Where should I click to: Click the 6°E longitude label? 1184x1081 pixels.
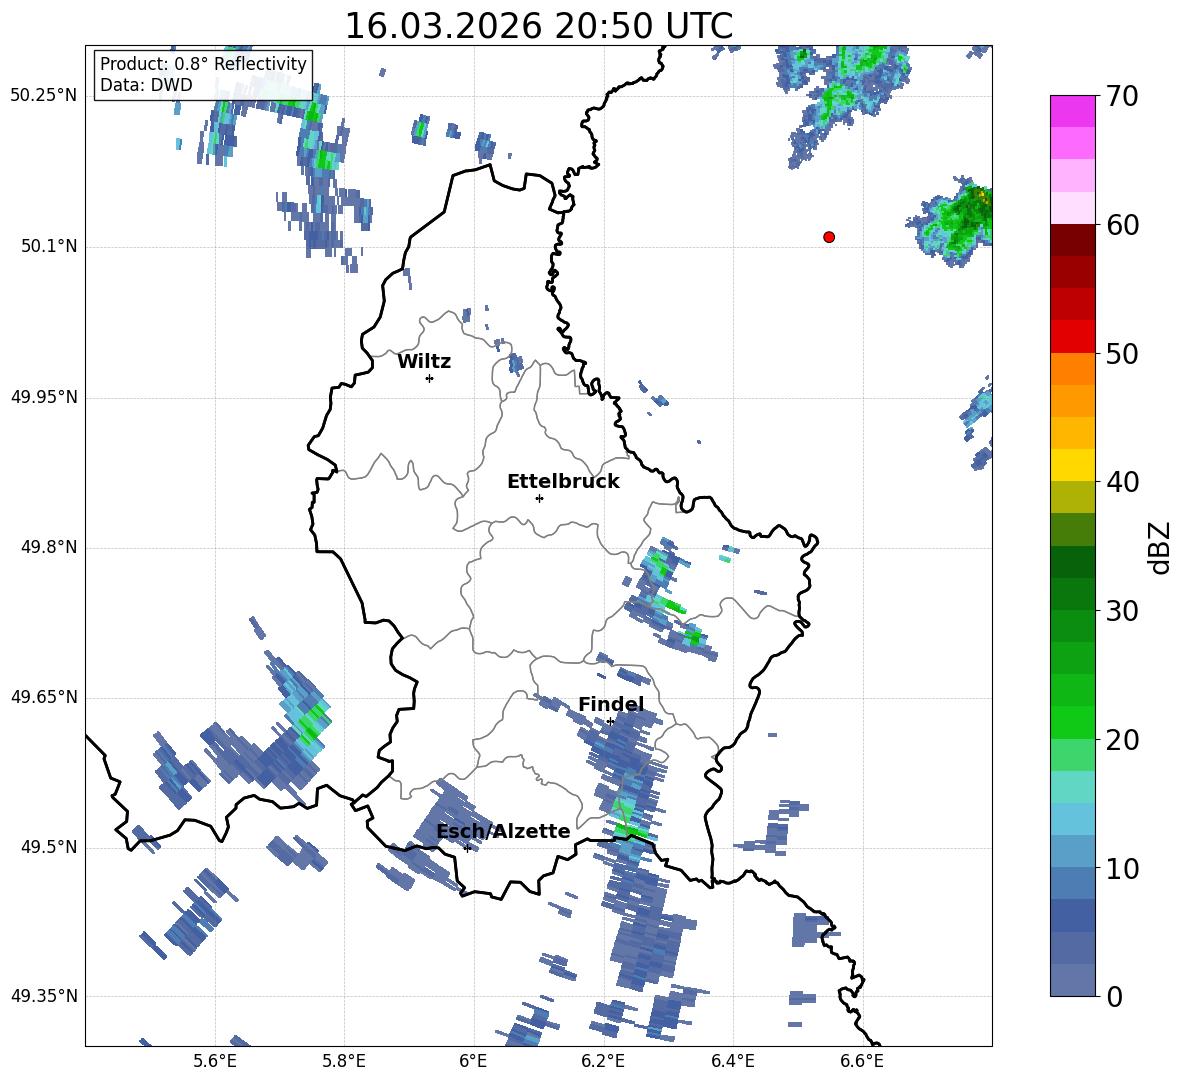pyautogui.click(x=473, y=1061)
